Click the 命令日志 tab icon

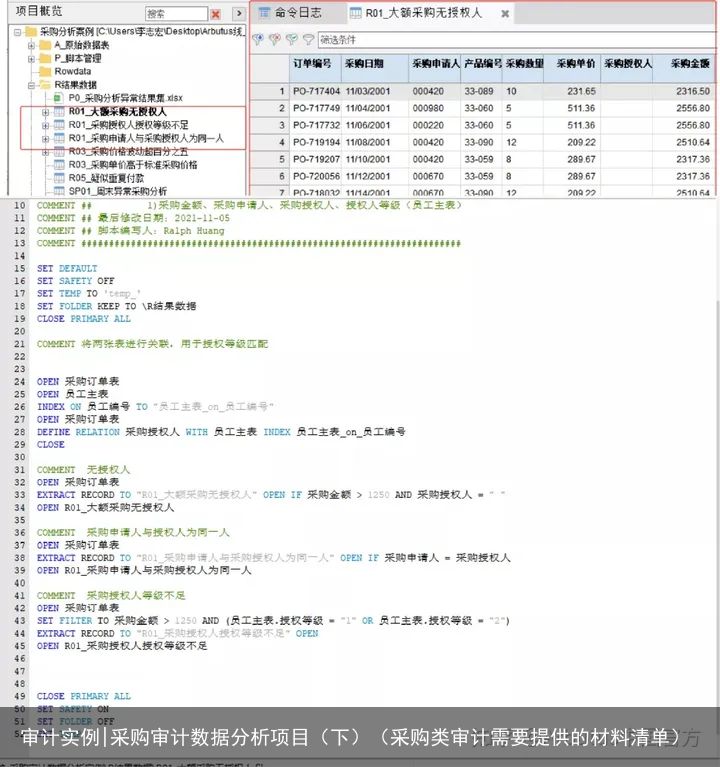pos(264,13)
